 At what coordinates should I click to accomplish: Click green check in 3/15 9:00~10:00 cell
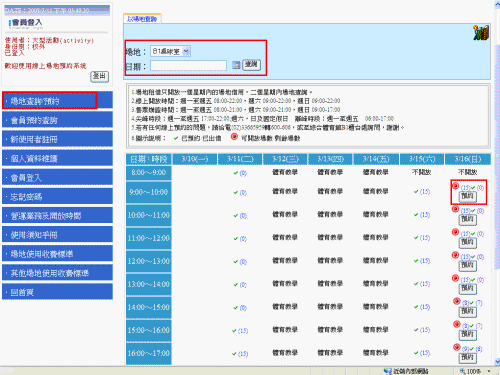coord(416,192)
